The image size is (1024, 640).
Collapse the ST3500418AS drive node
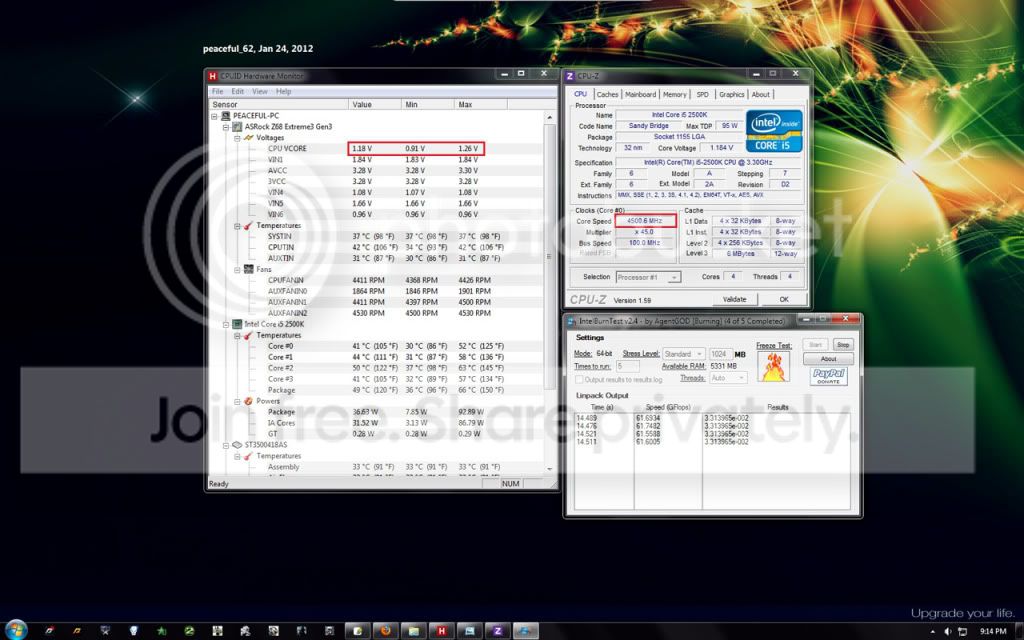click(226, 445)
